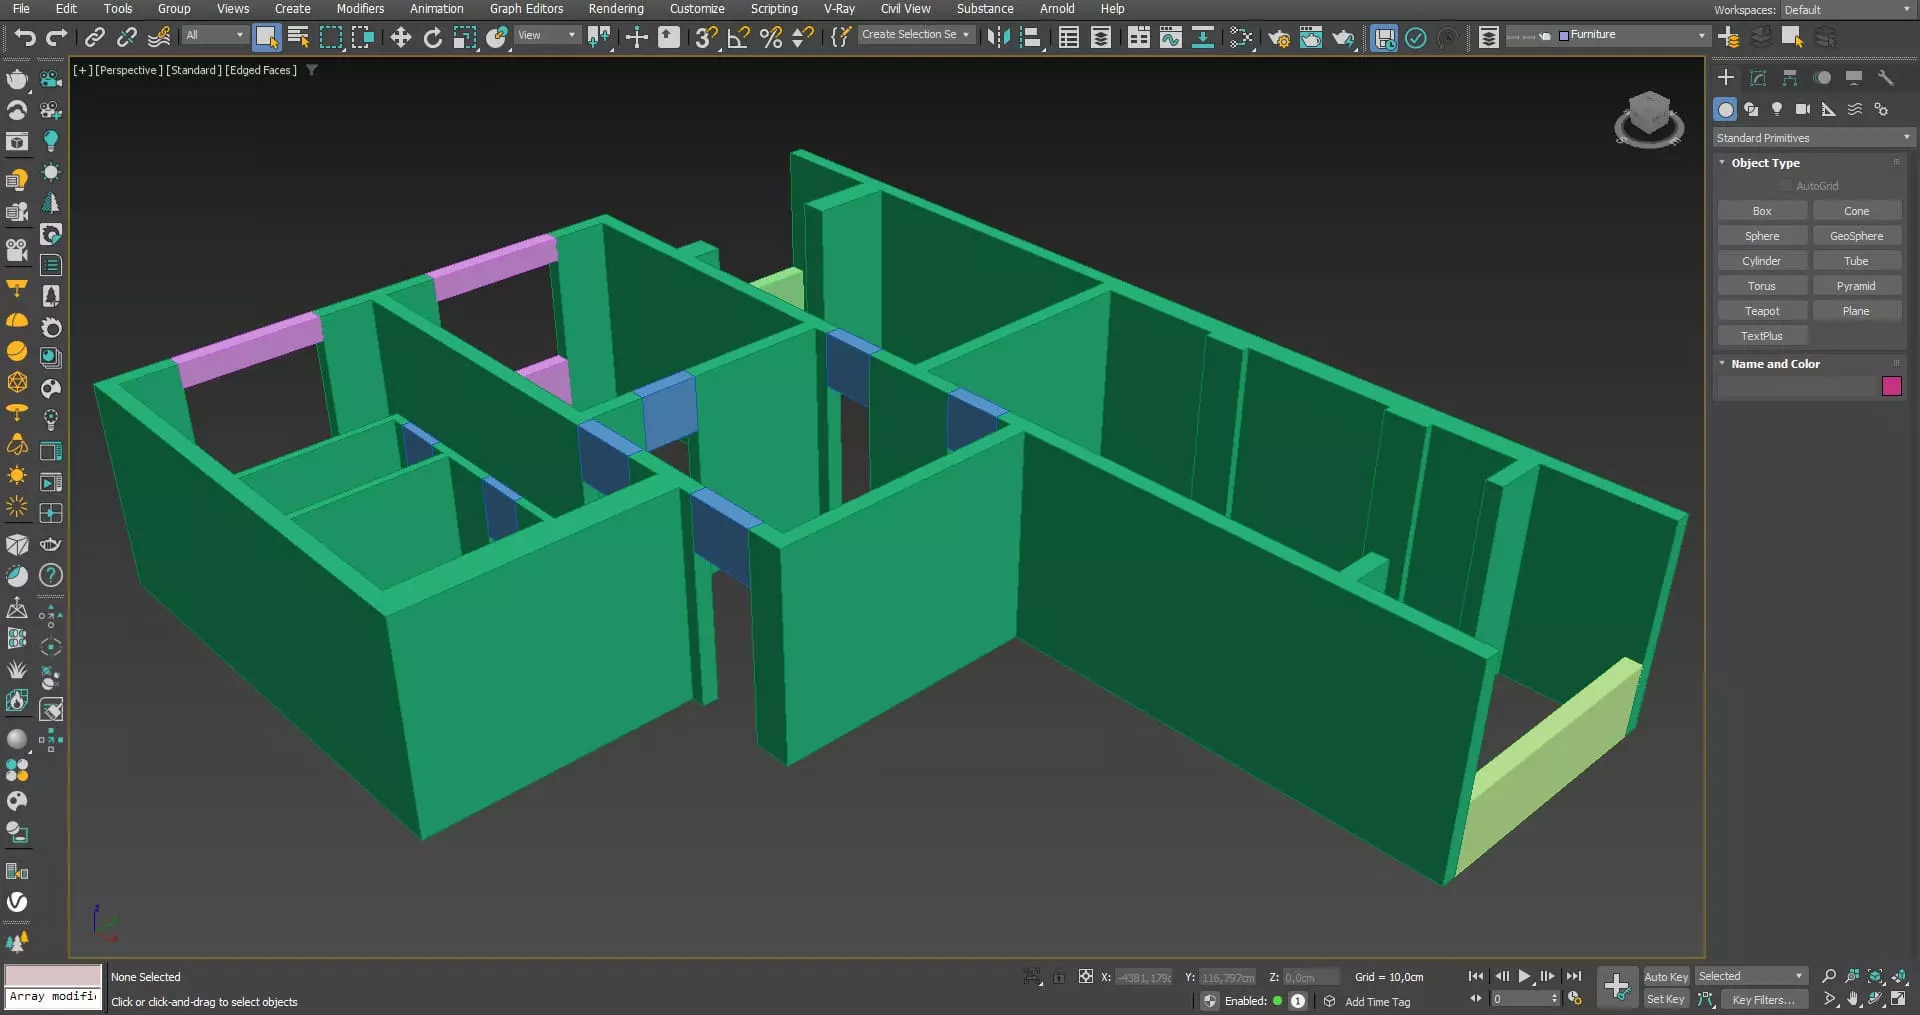Open the Modifiers menu
Viewport: 1920px width, 1015px height.
(x=360, y=9)
